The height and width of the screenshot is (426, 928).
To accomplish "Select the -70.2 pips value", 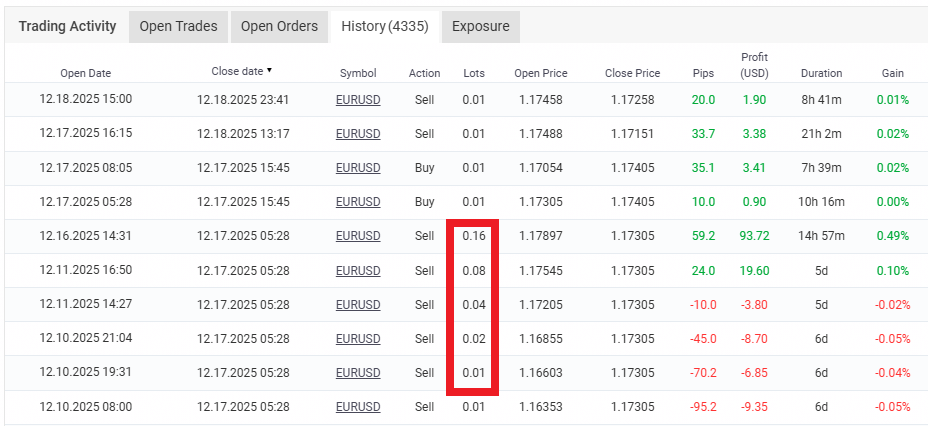I will coord(703,373).
